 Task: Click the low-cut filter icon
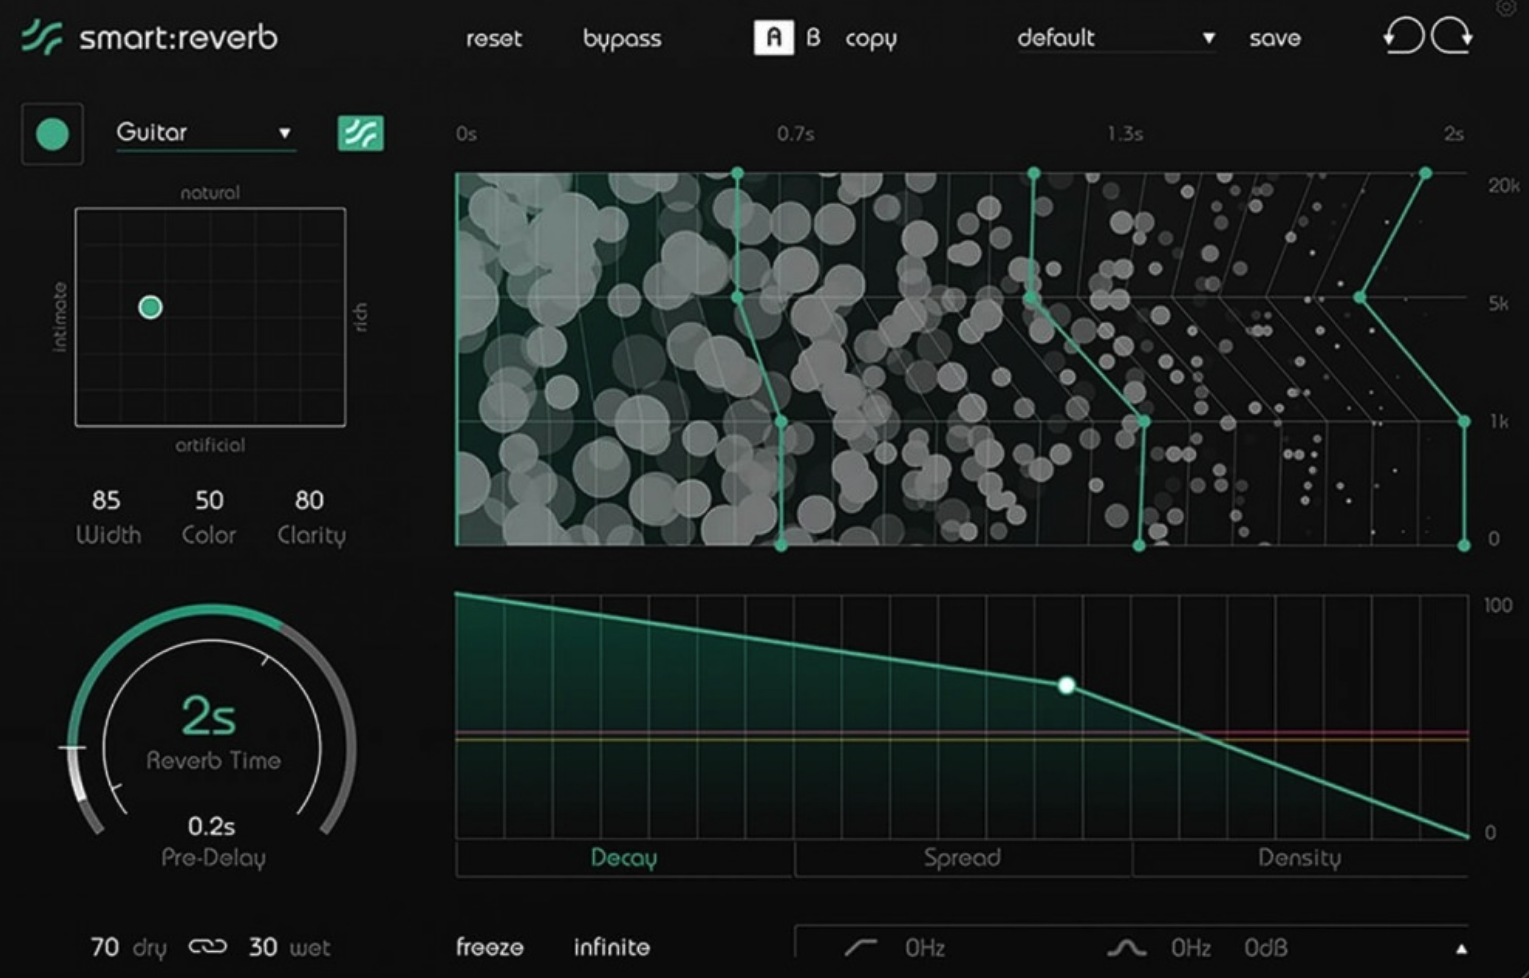(x=861, y=947)
